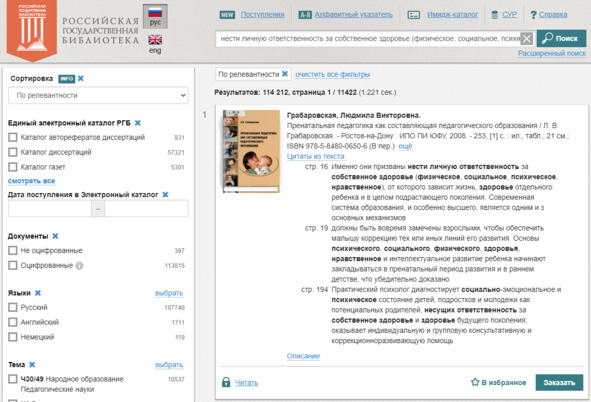The image size is (591, 402).
Task: Click В избранное text label
Action: click(504, 382)
